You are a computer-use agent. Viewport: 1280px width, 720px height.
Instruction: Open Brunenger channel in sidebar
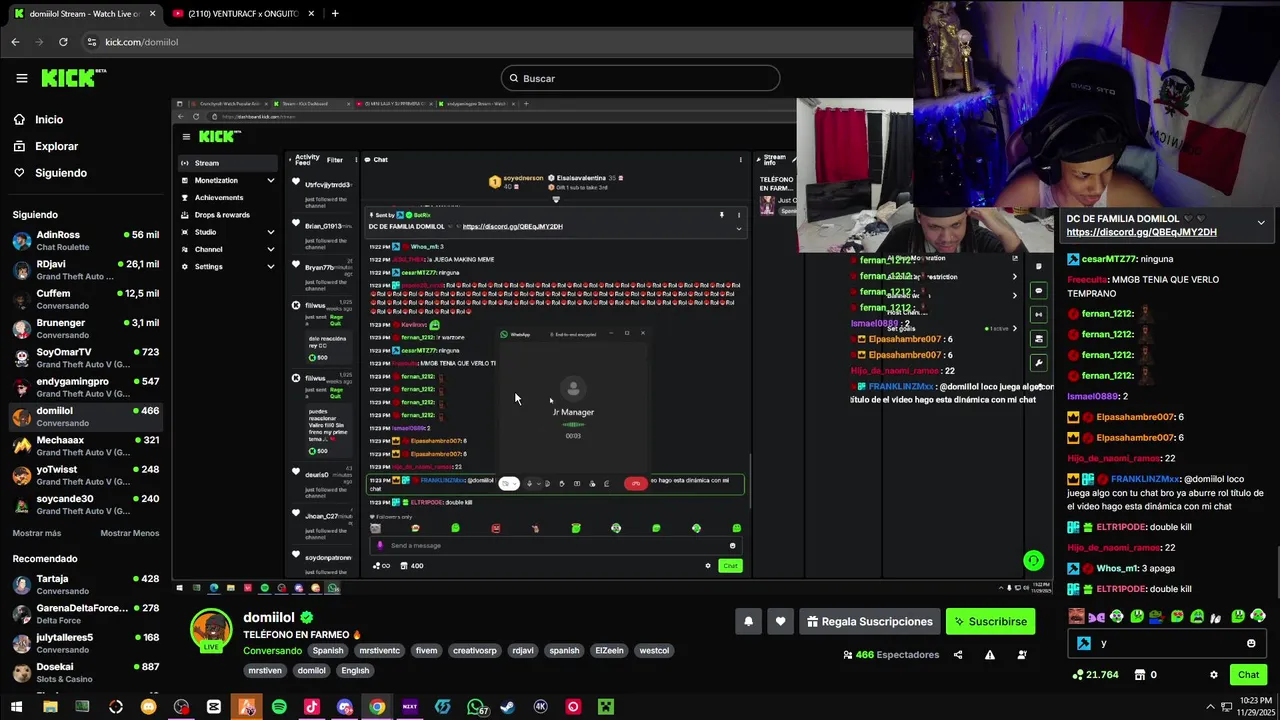click(x=85, y=329)
